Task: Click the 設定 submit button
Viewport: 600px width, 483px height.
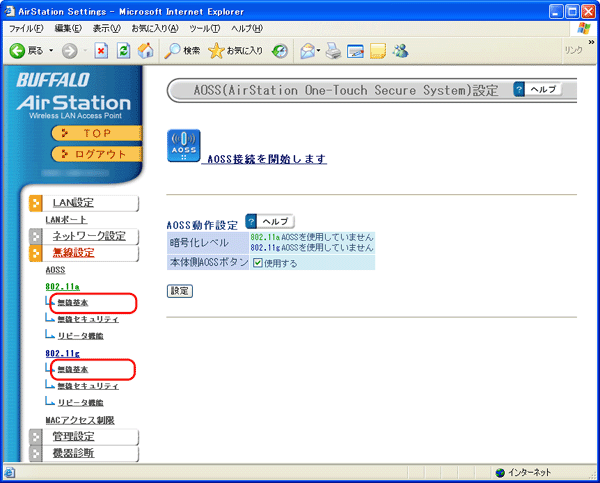Action: (179, 291)
